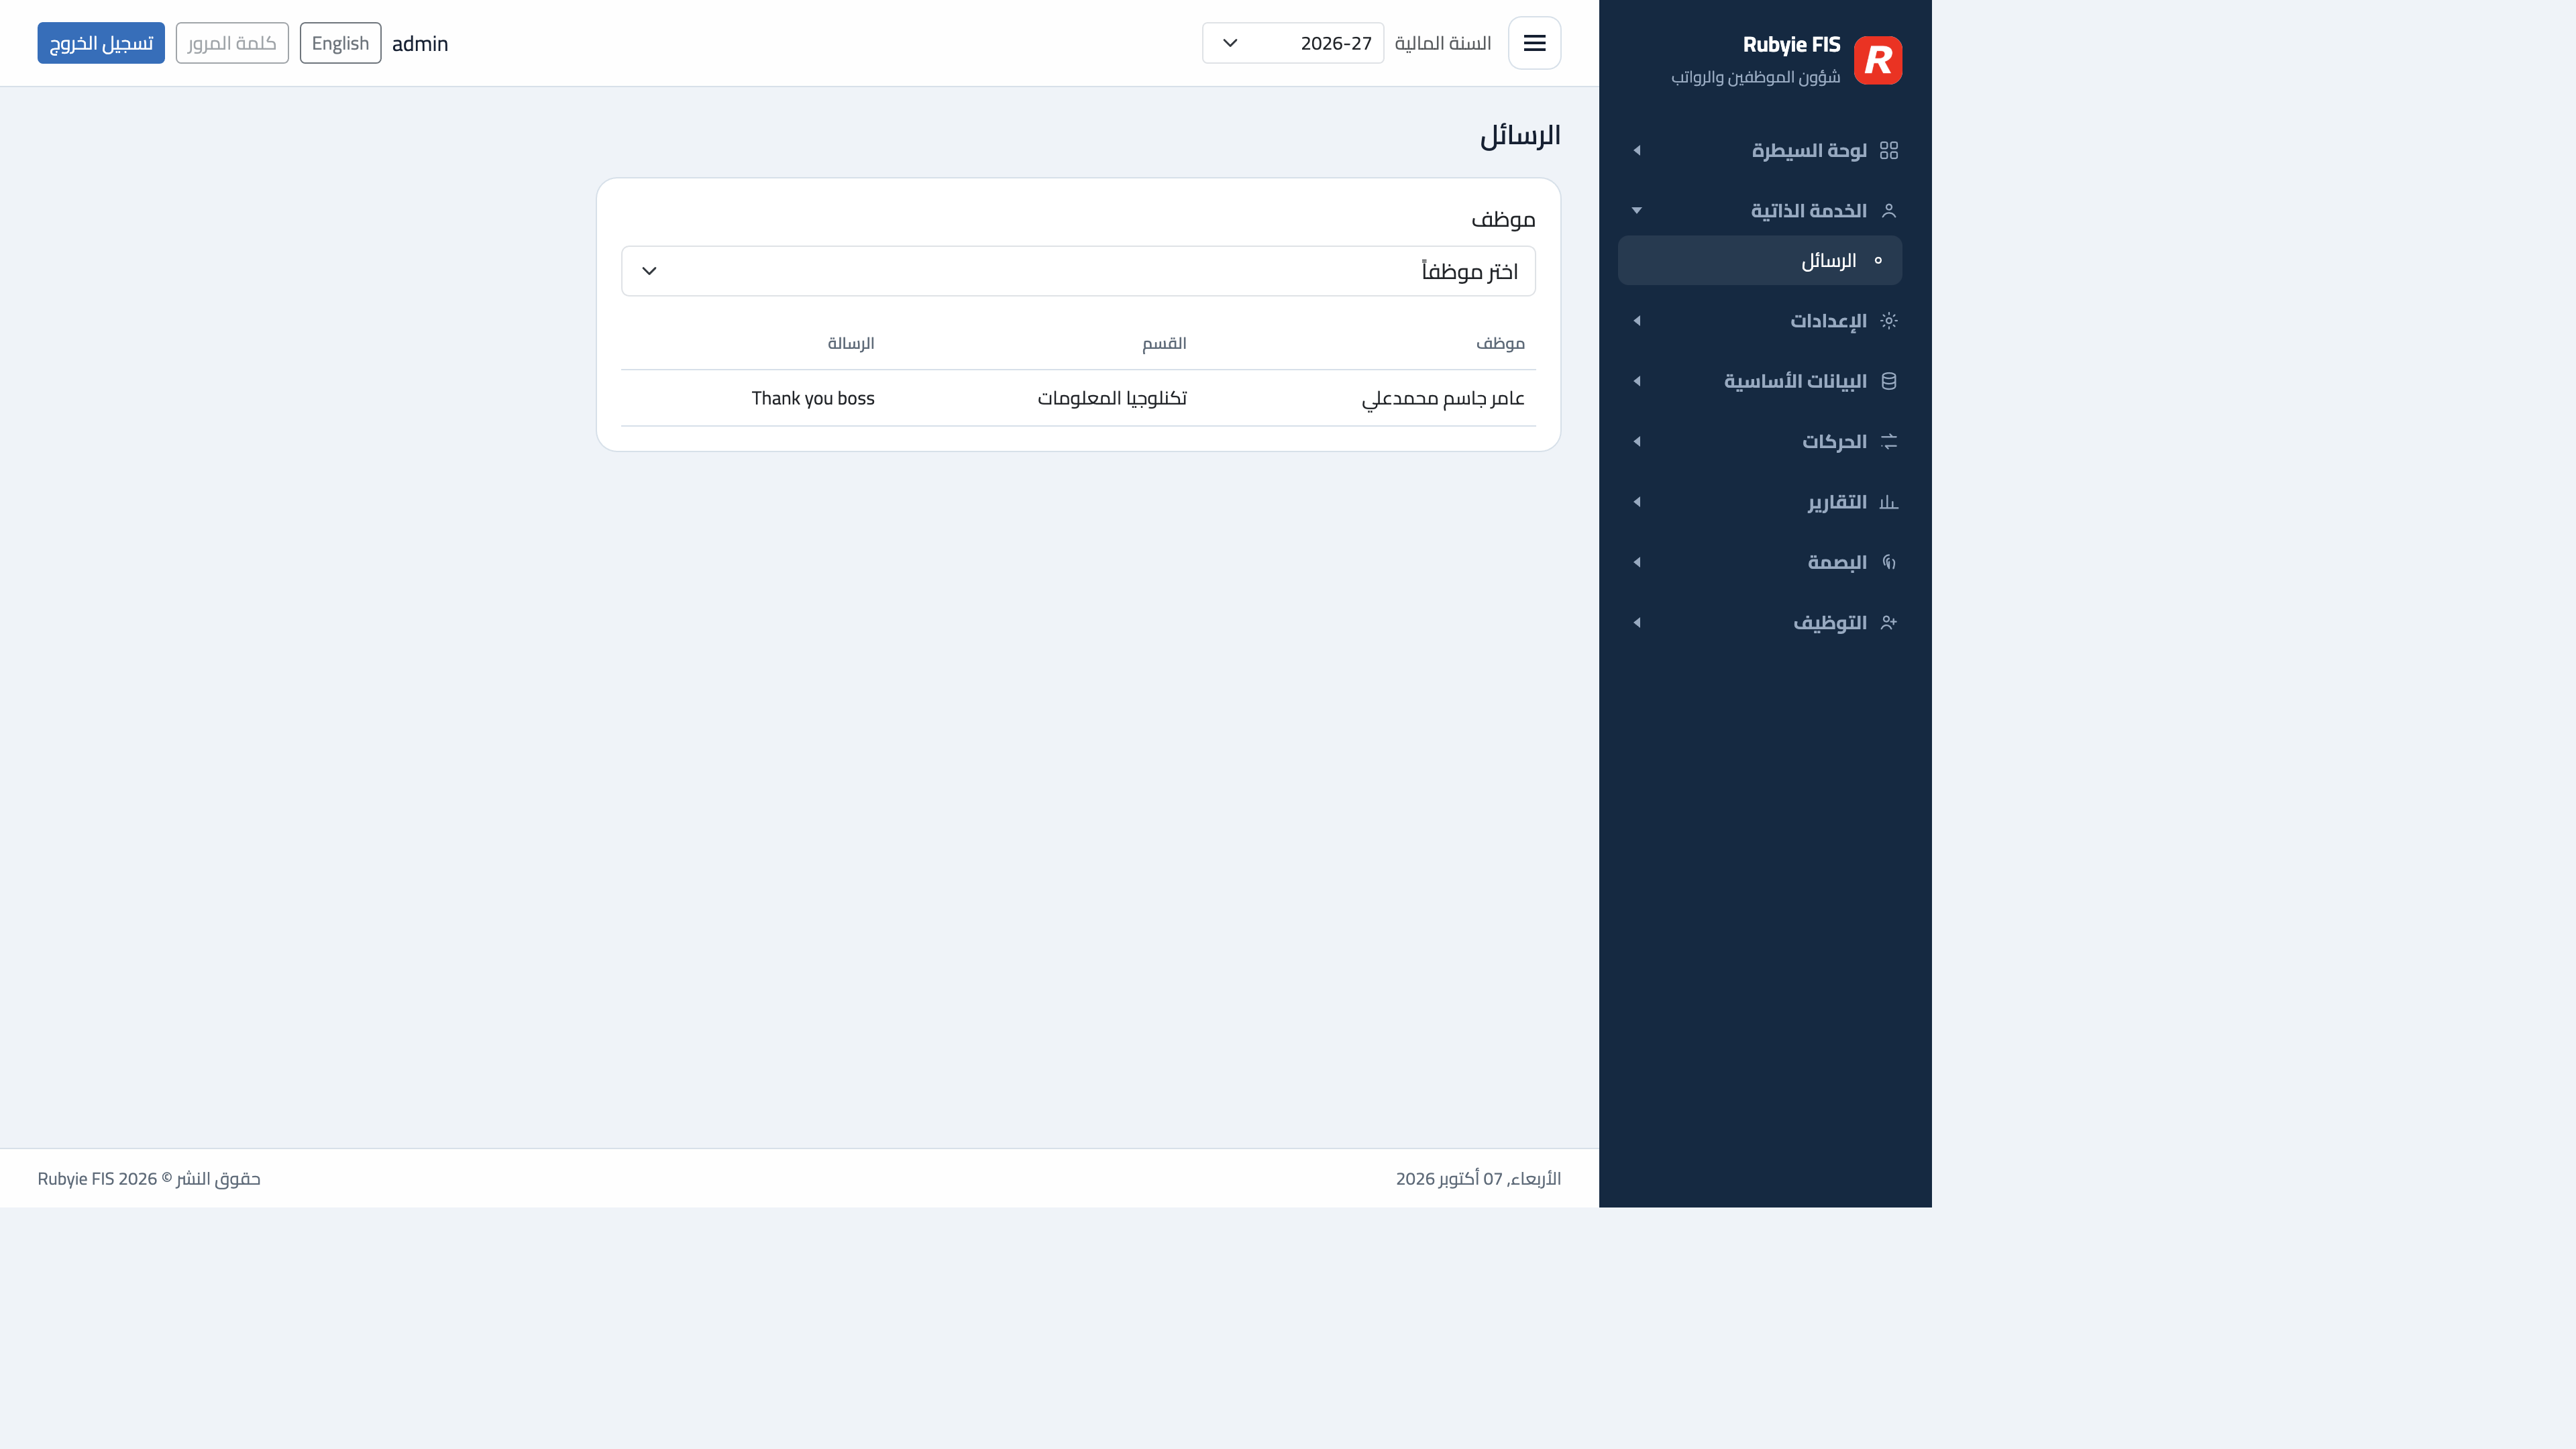
Task: Open the التوظيف sidebar menu
Action: [1760, 623]
